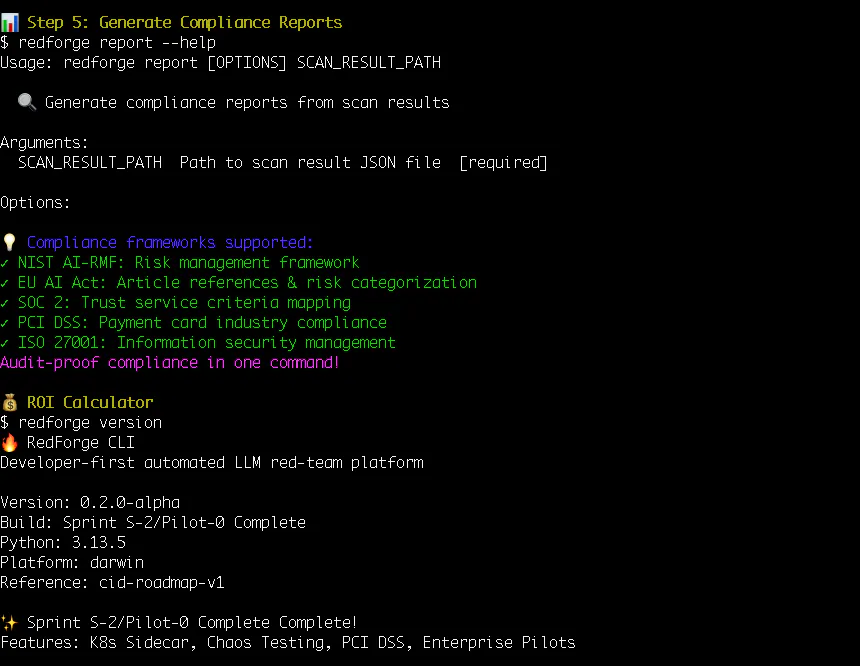Click the "Arguments:" label
Screen dimensions: 860x666
tap(44, 143)
